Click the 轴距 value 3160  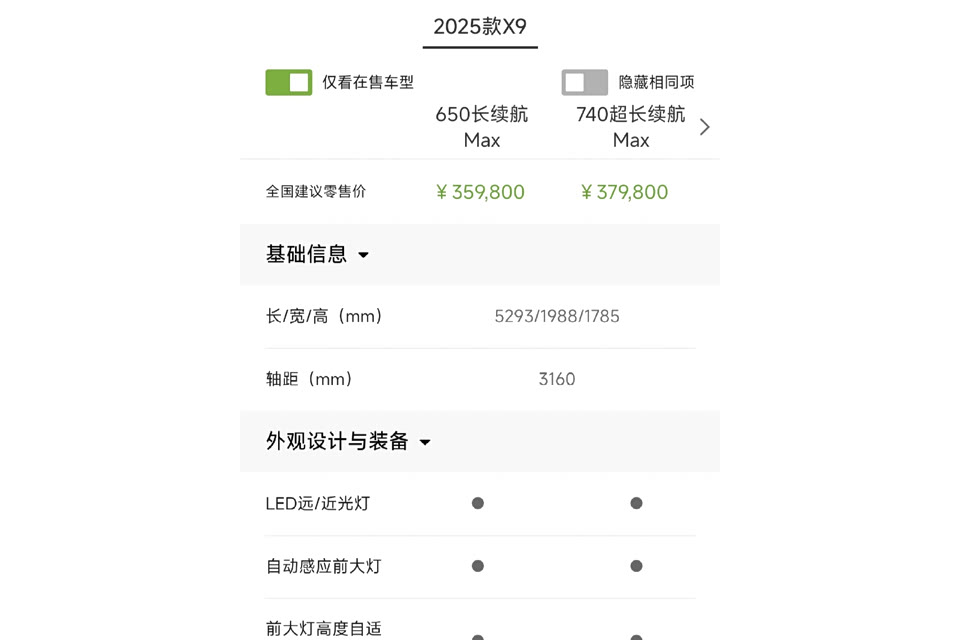(557, 379)
